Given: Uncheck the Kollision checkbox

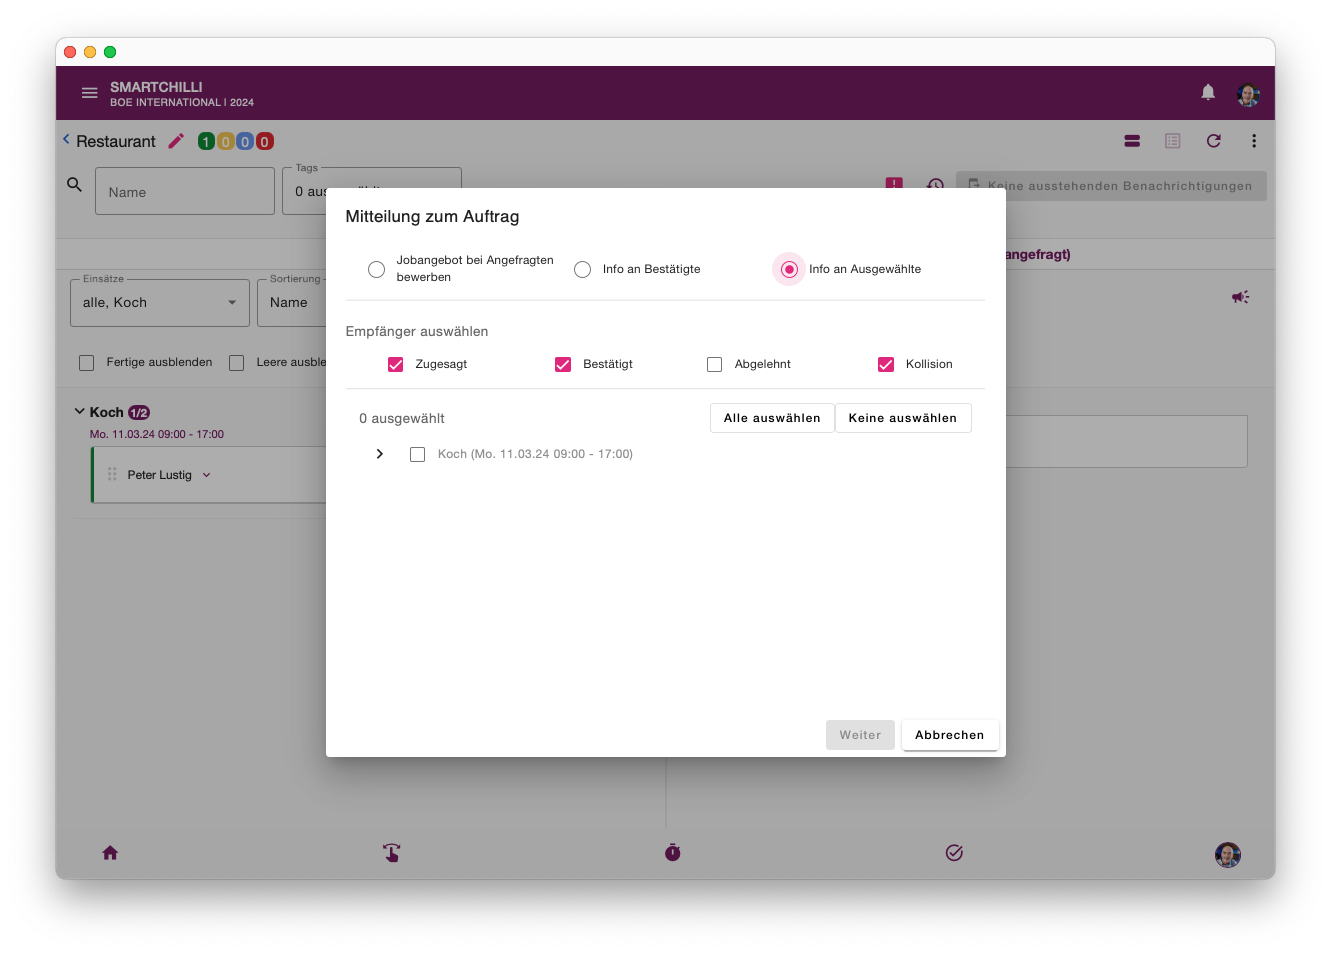Looking at the screenshot, I should click(886, 364).
